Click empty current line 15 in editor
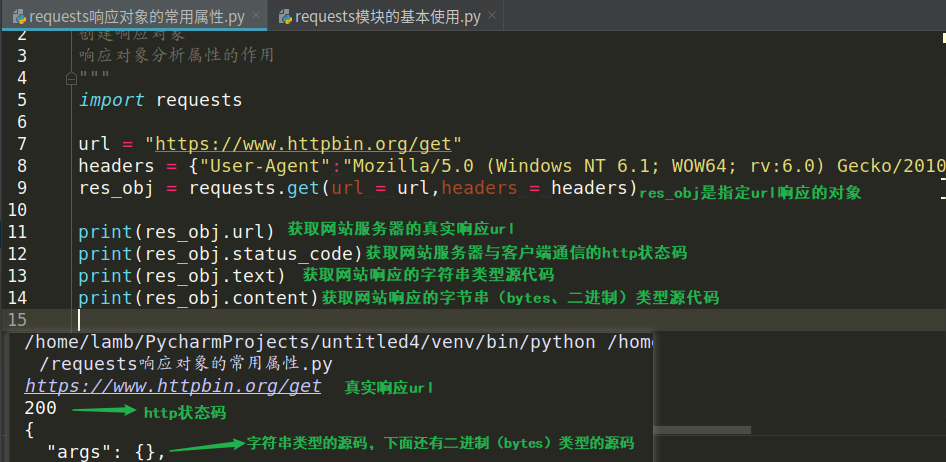946x462 pixels. [507, 320]
